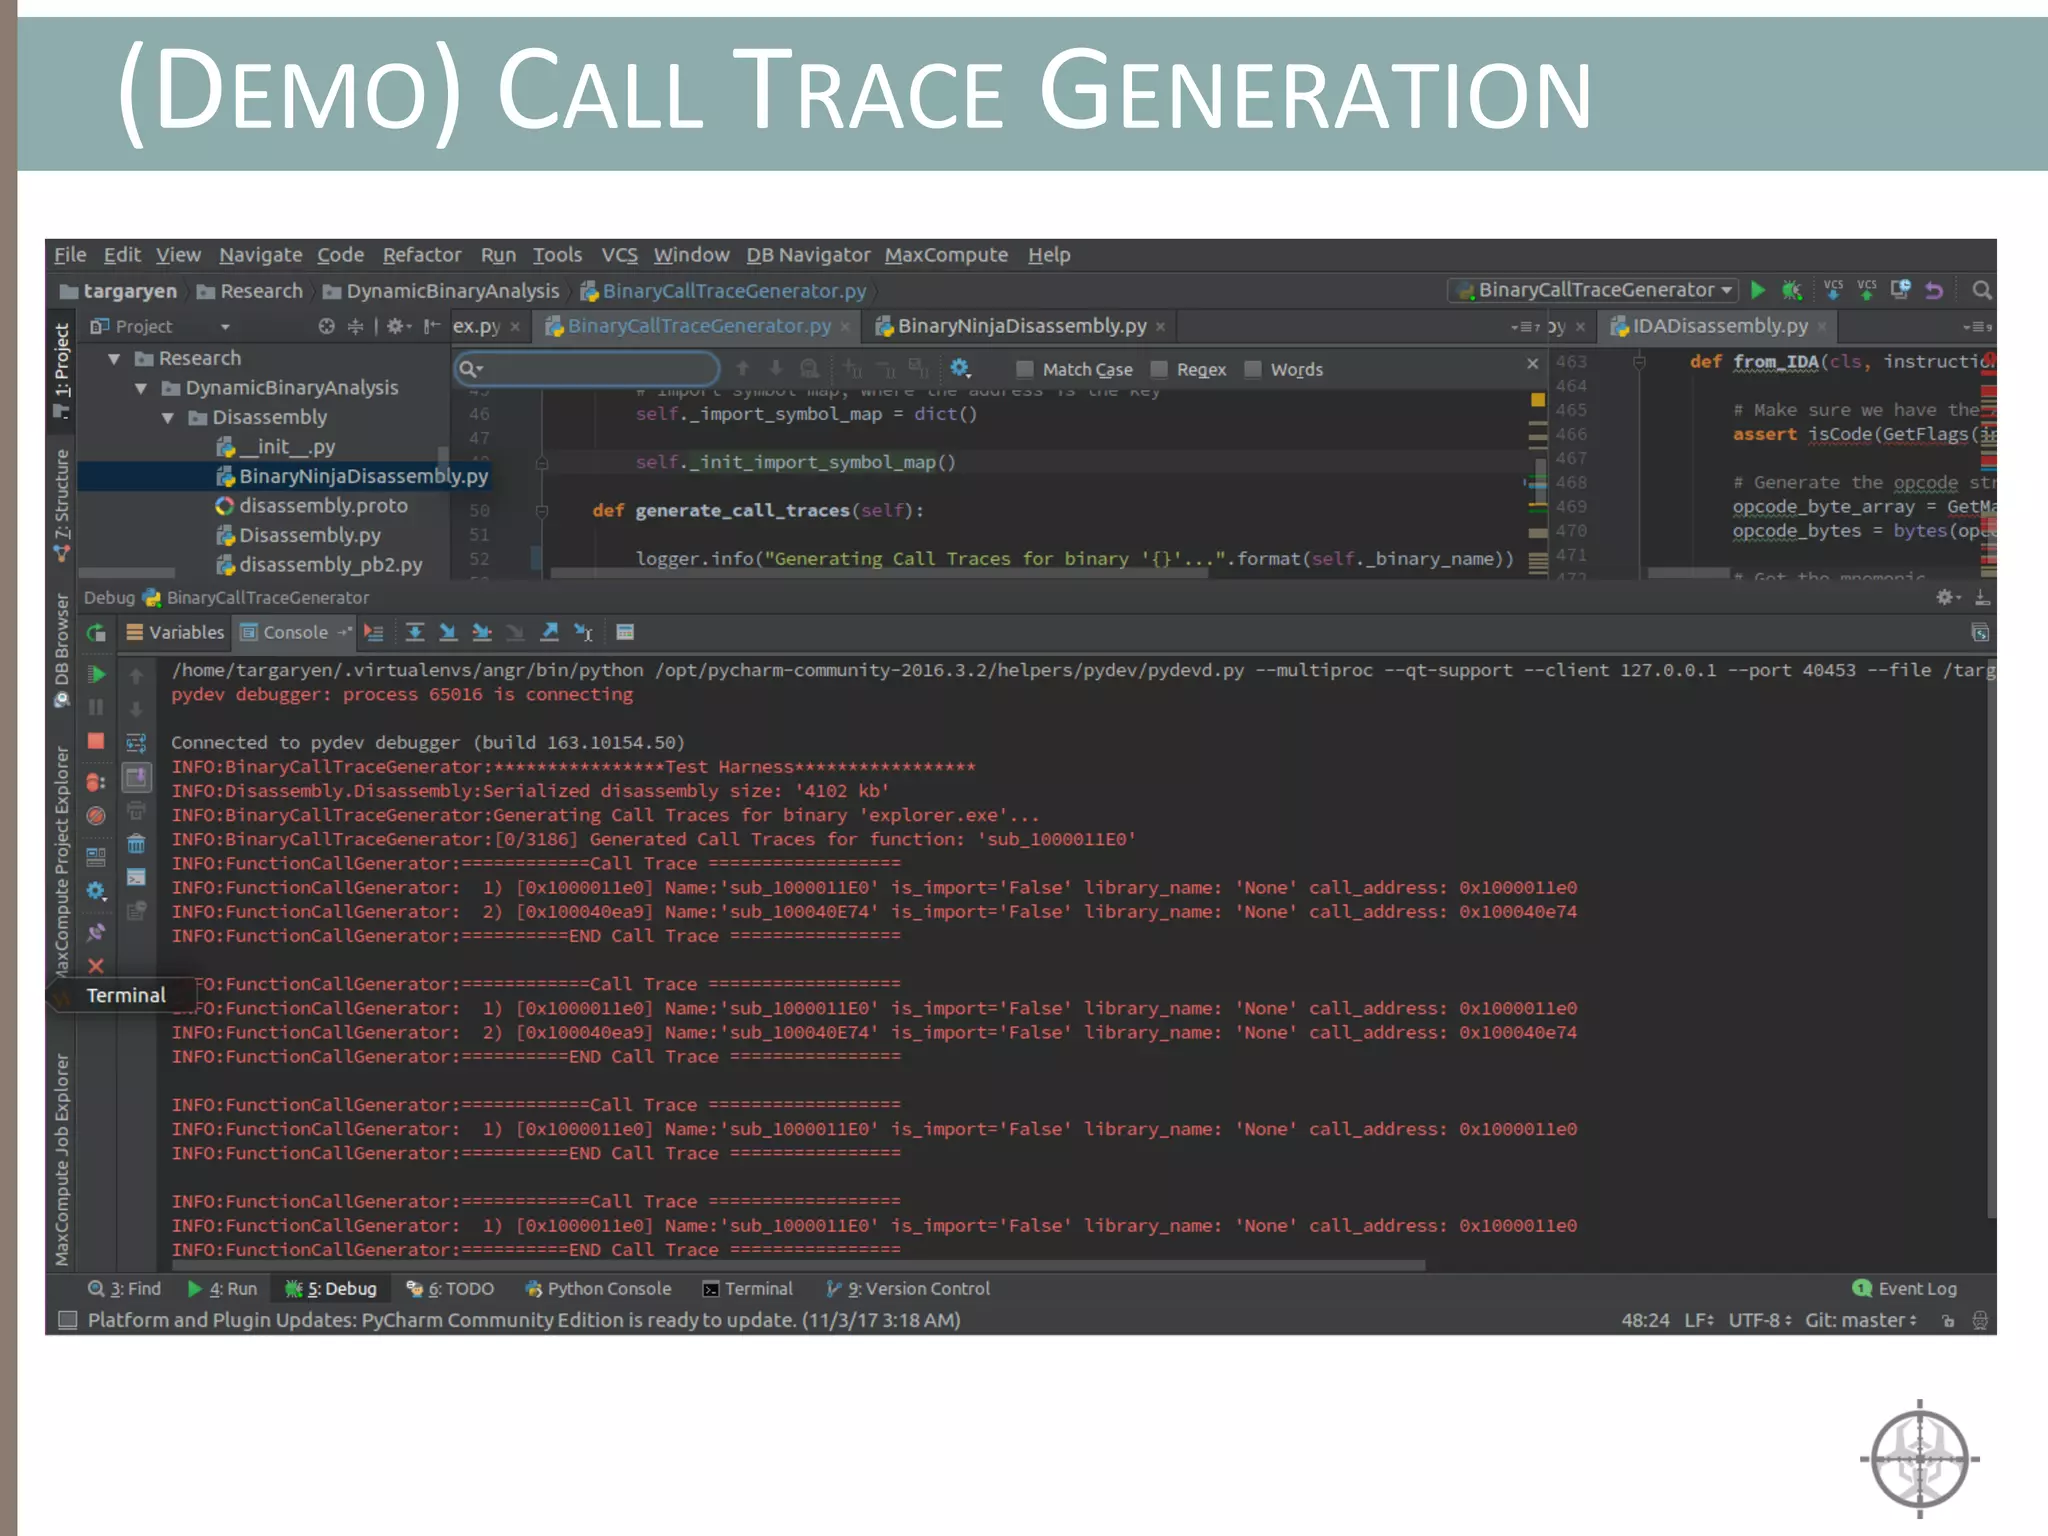Click the scroll from source target icon

pos(326,326)
